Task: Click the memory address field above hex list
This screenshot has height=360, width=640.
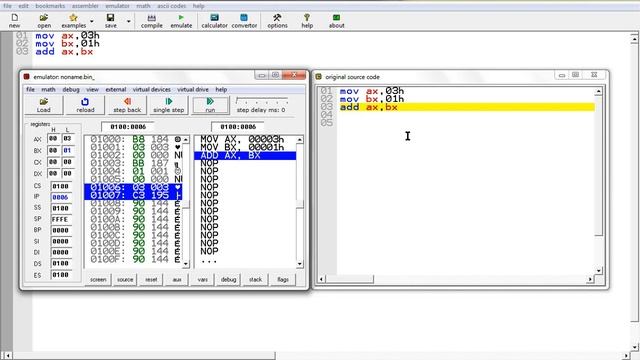Action: (x=127, y=127)
